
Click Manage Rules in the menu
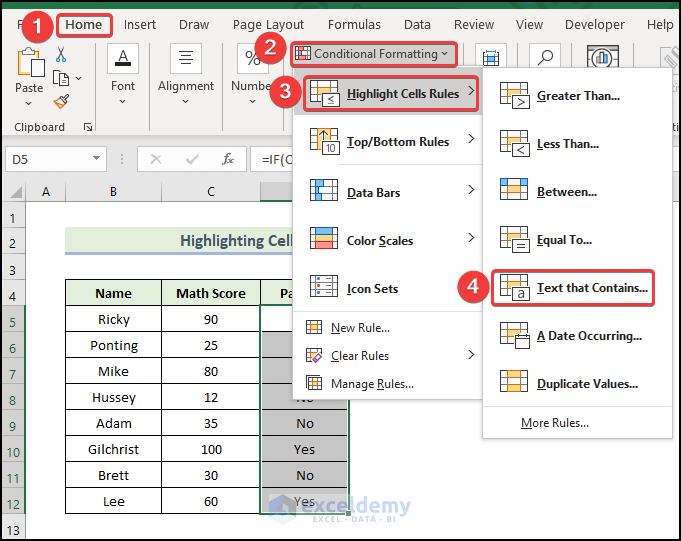pyautogui.click(x=387, y=384)
